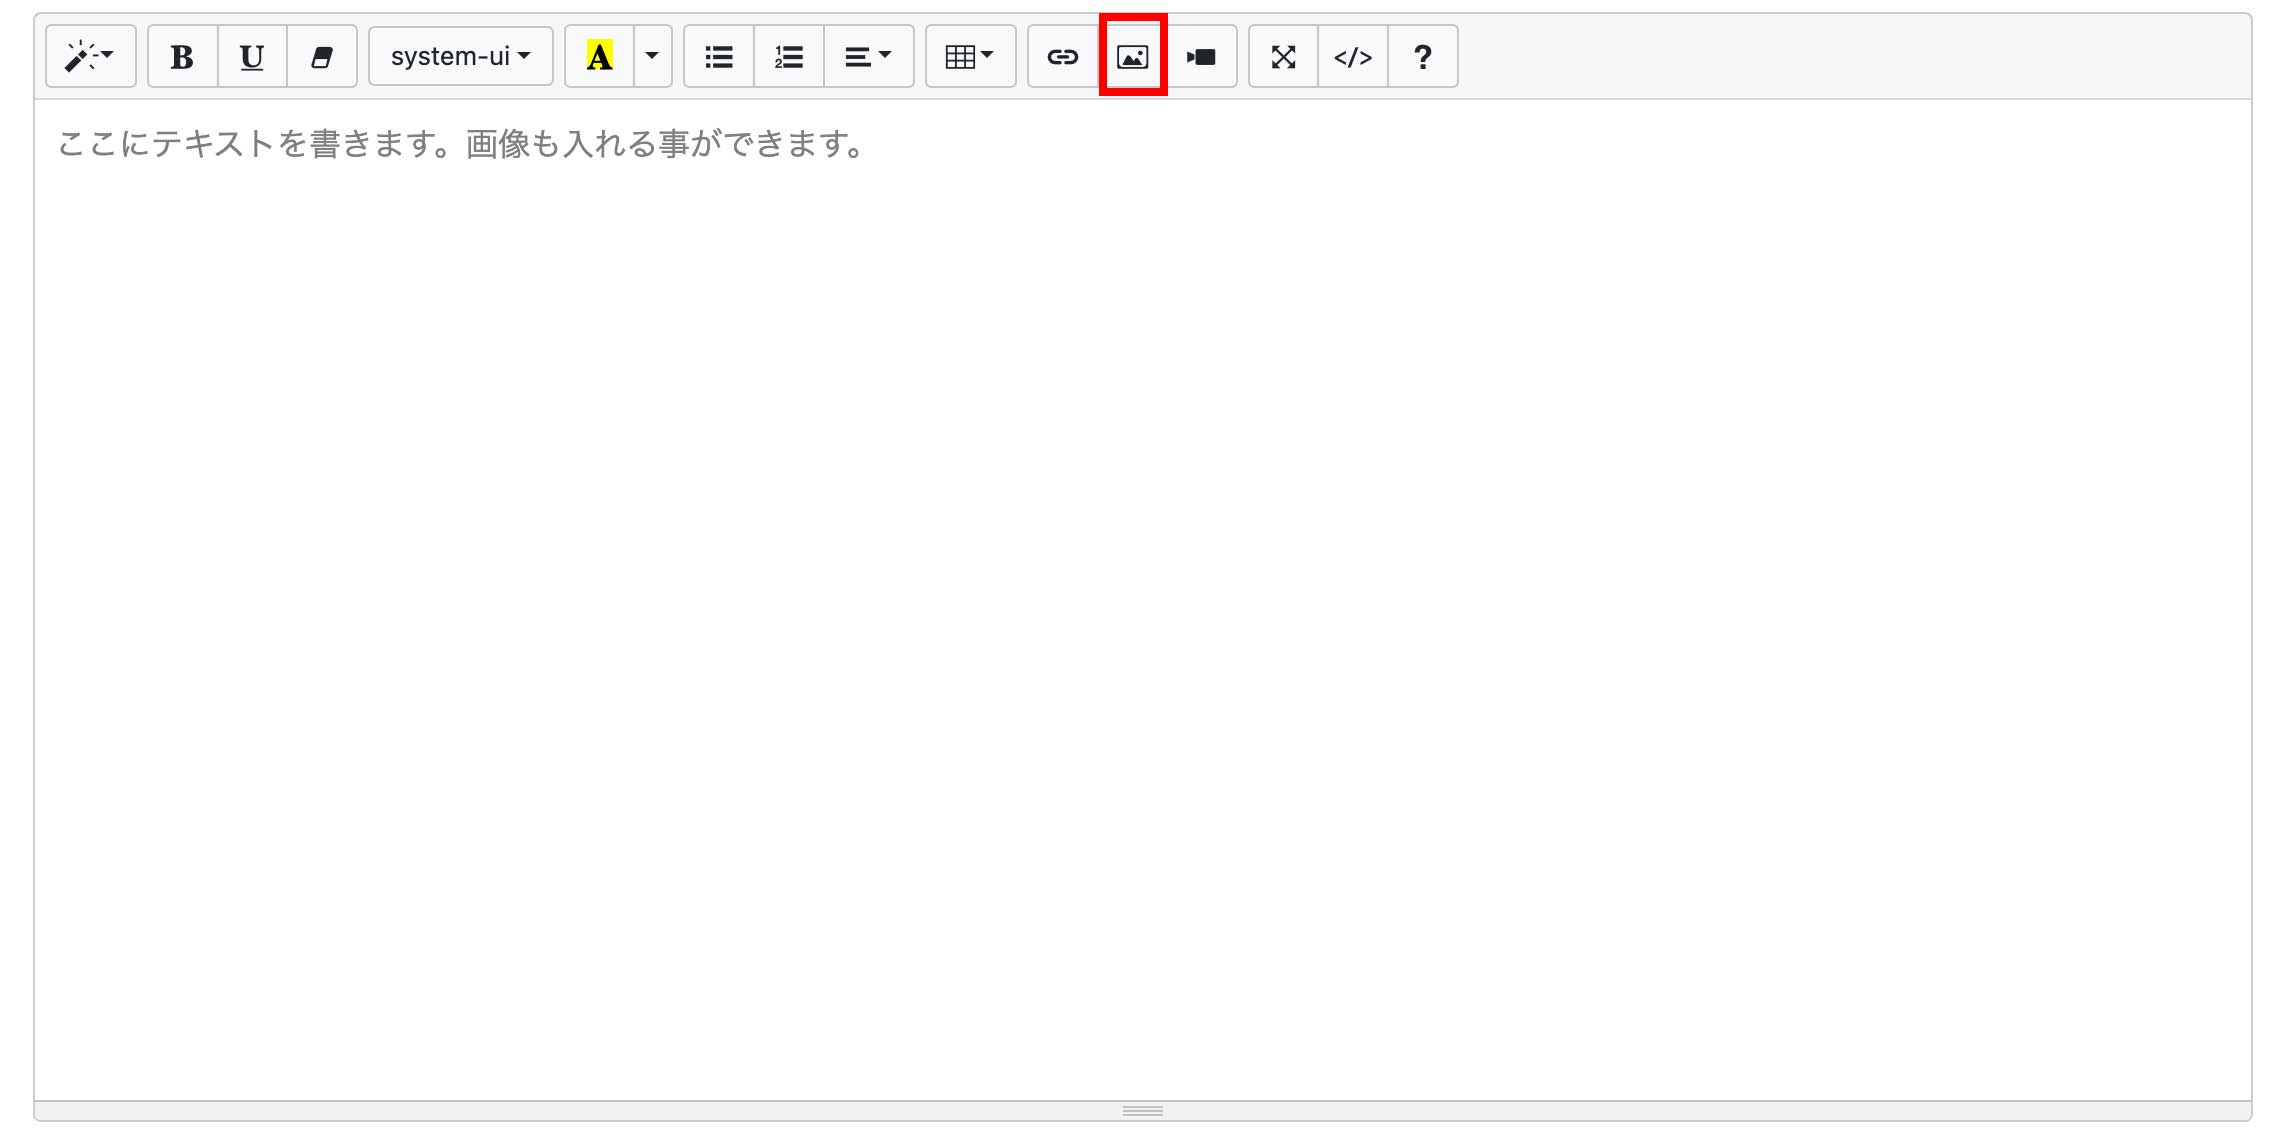Viewport: 2290px width, 1134px height.
Task: Toggle underline formatting
Action: point(252,57)
